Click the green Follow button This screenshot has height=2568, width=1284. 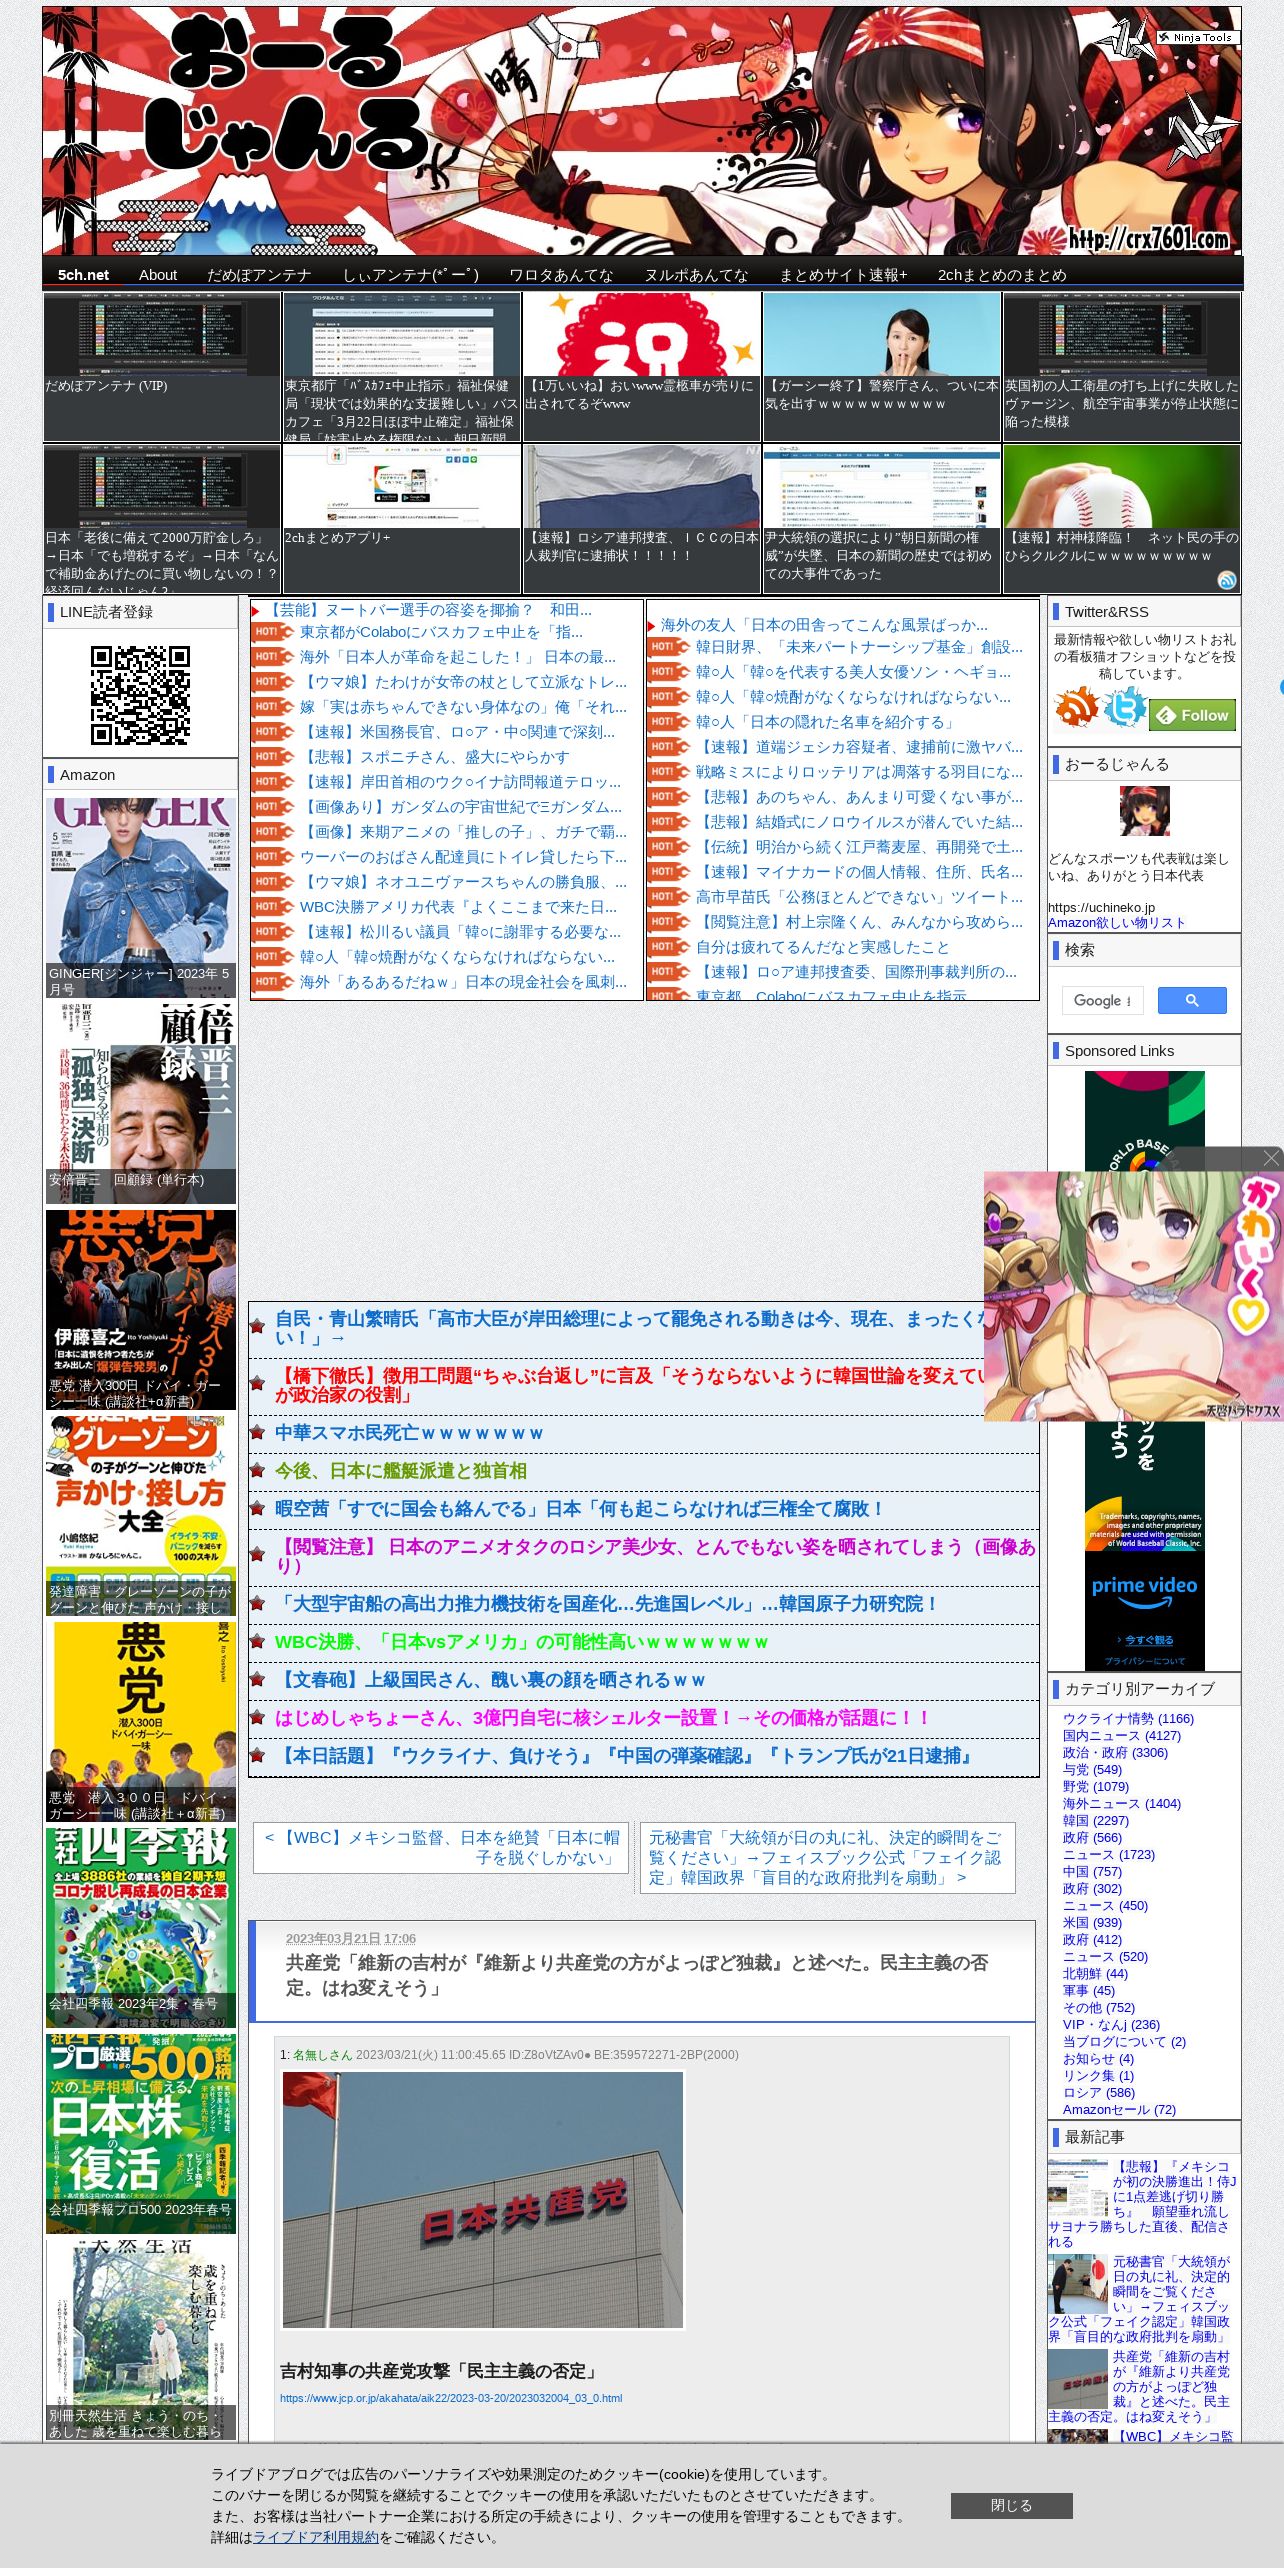pyautogui.click(x=1193, y=715)
